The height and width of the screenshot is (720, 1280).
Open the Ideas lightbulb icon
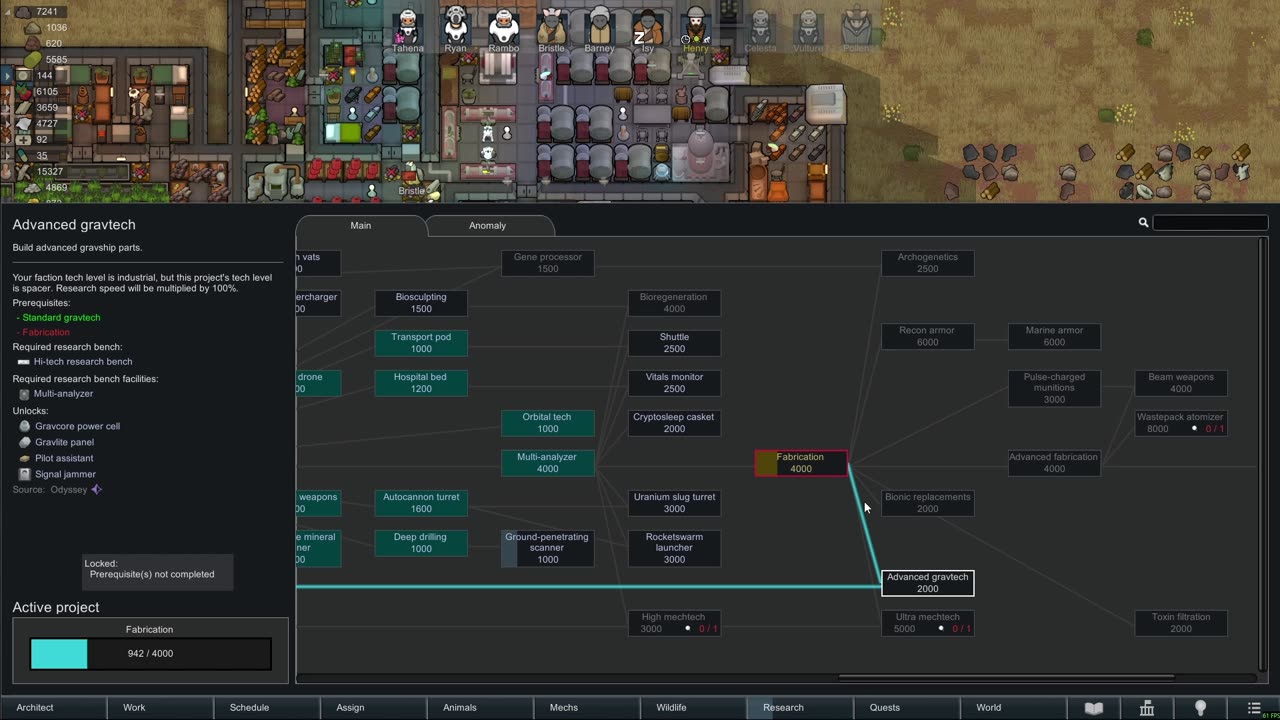click(1201, 708)
